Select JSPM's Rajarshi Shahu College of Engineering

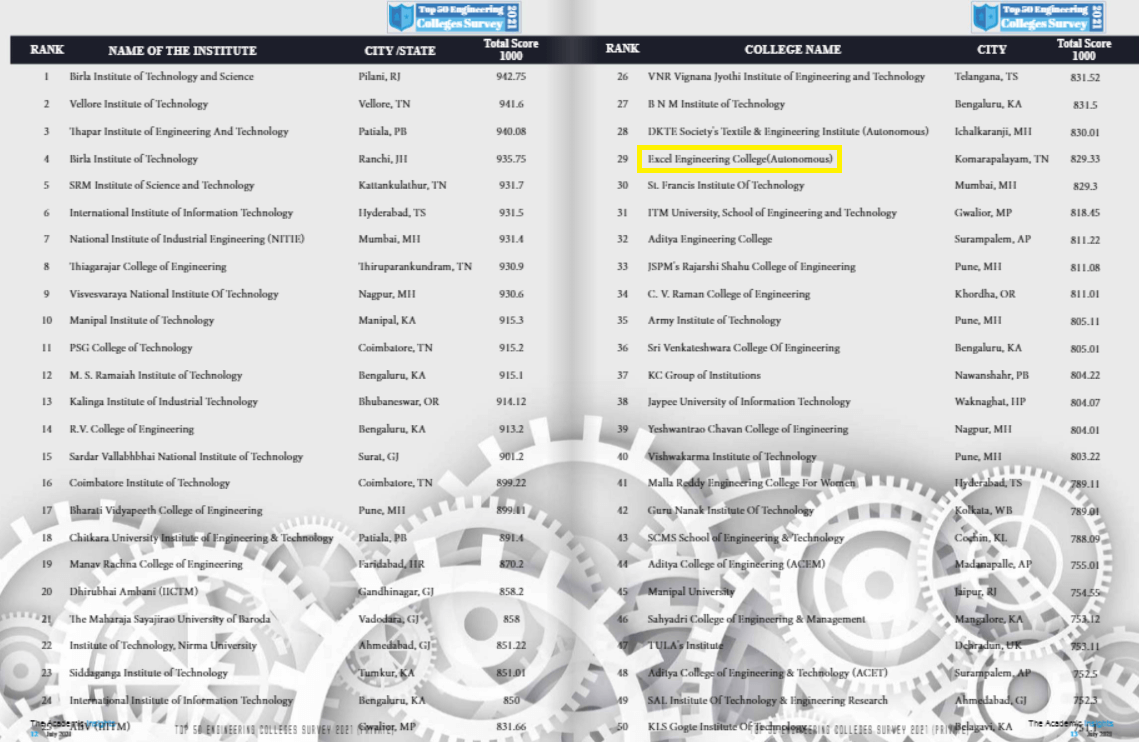tap(751, 267)
